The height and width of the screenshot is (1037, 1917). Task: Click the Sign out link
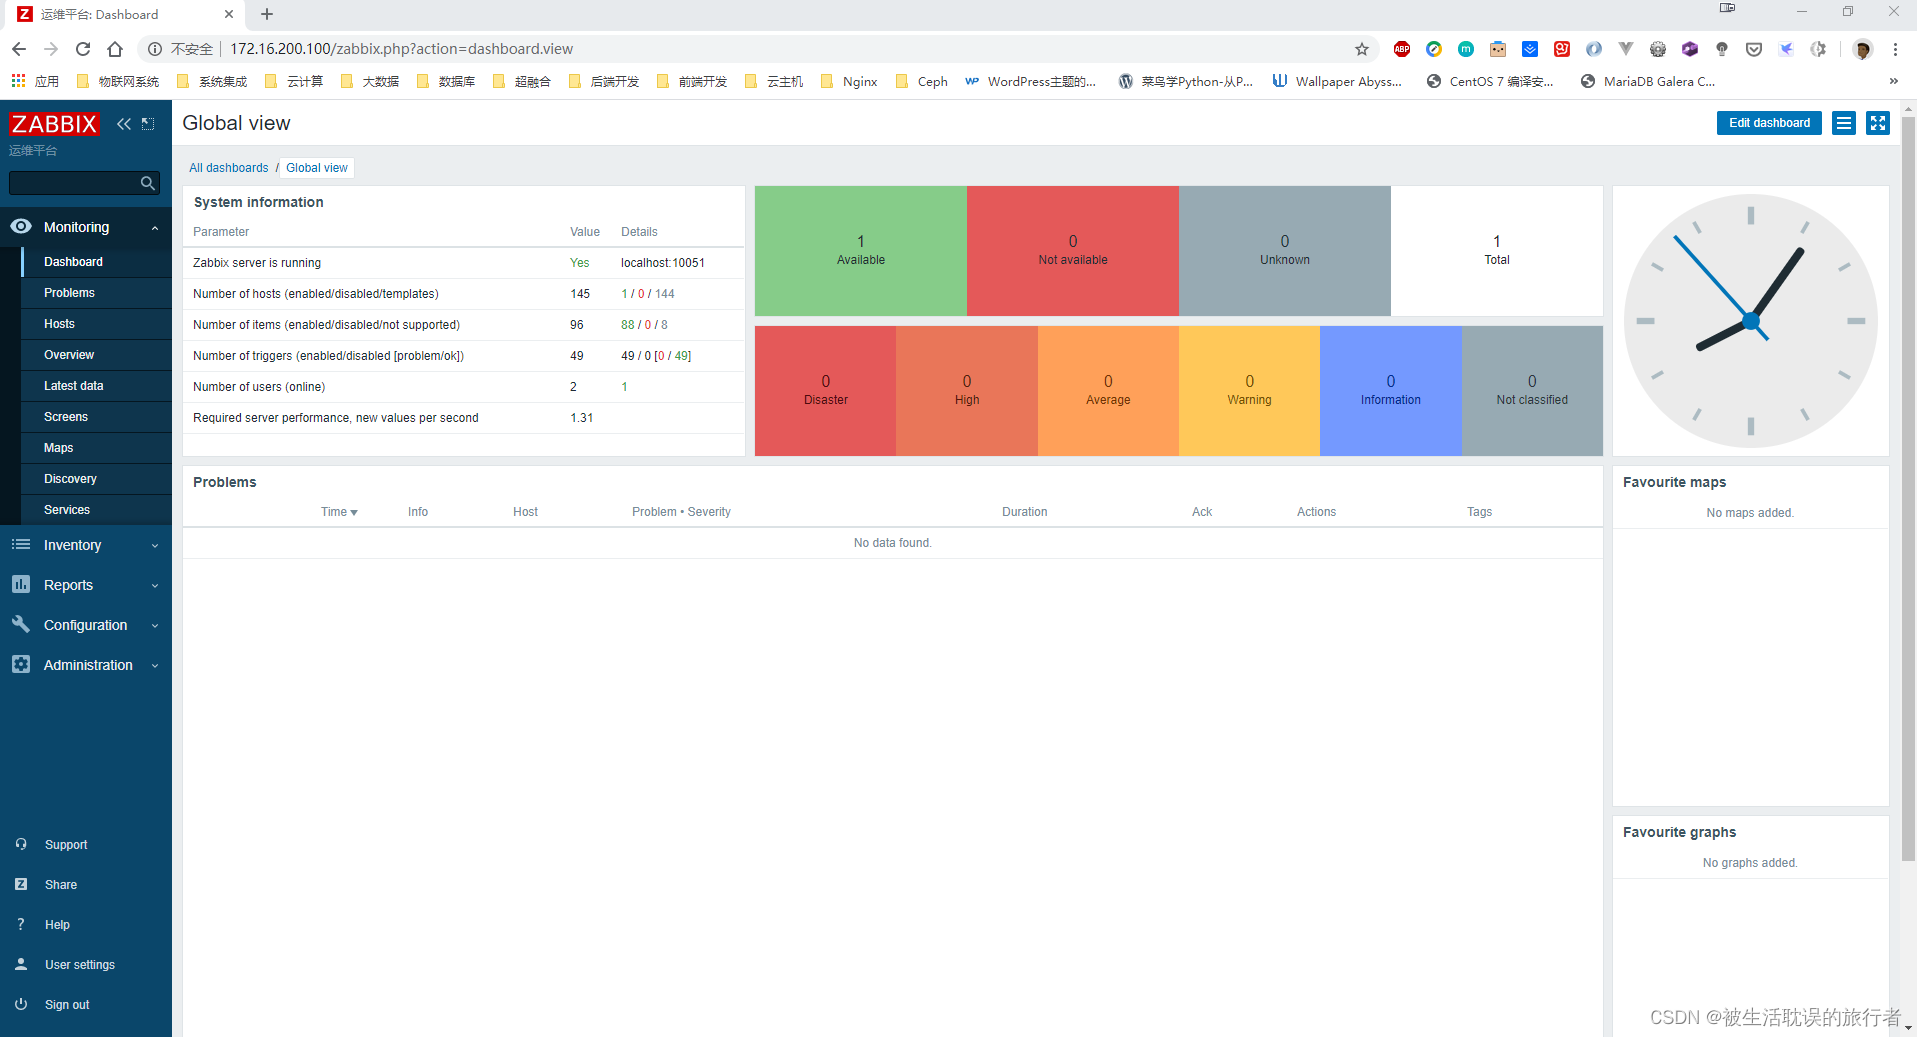(67, 1005)
